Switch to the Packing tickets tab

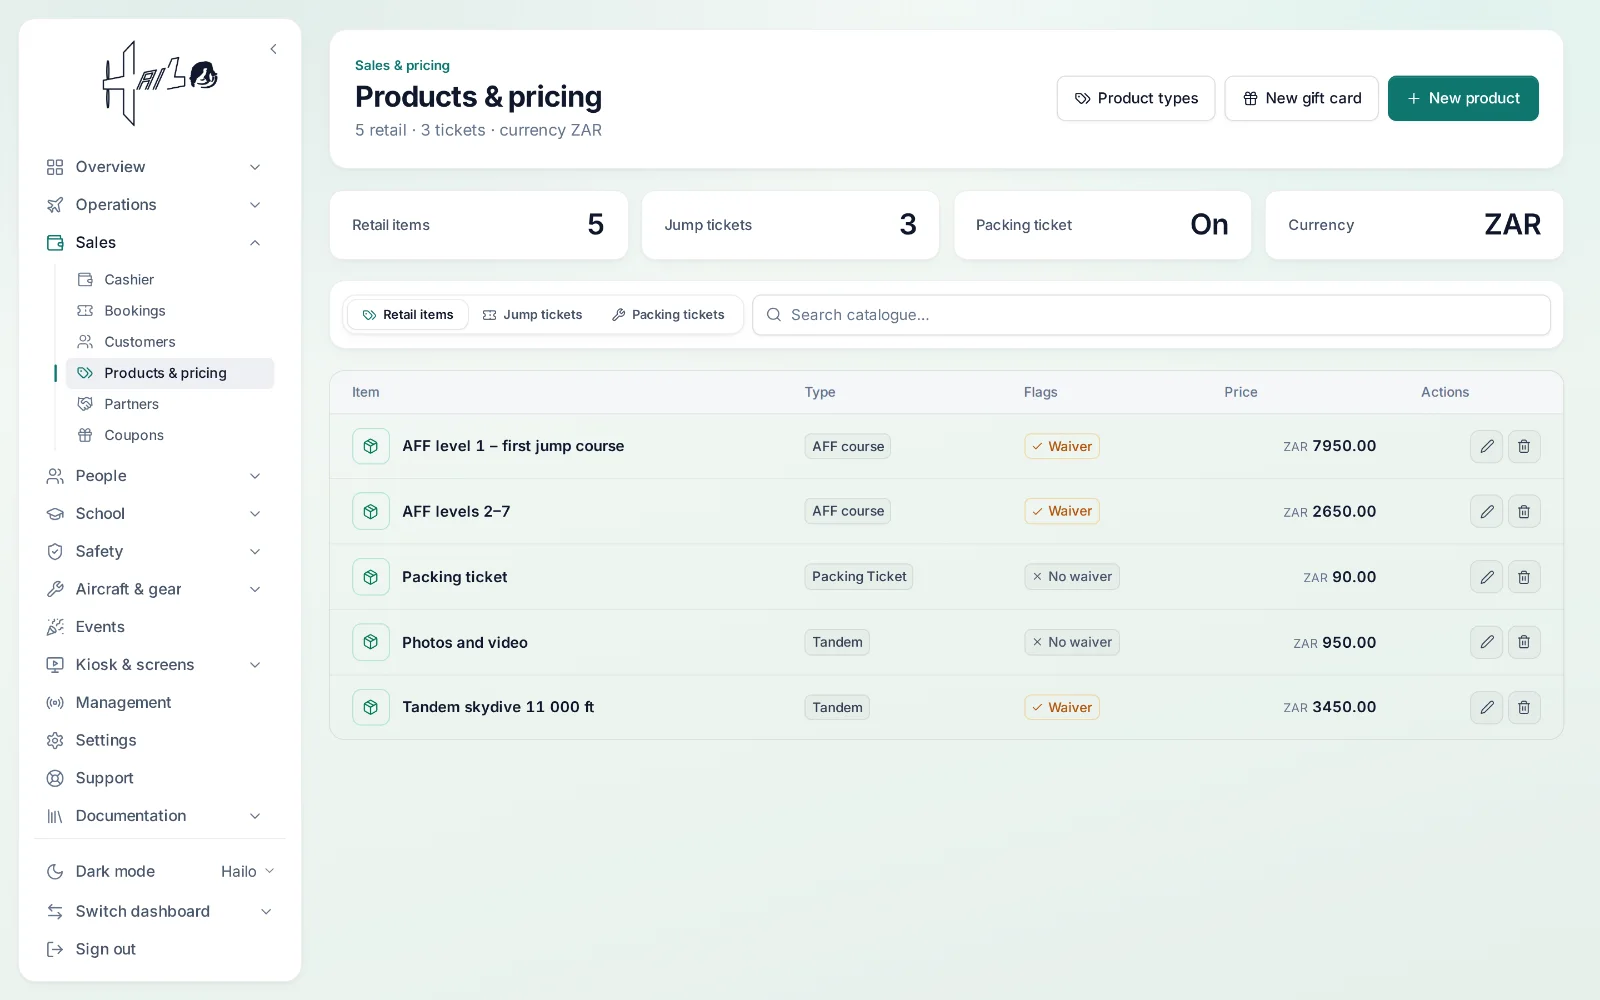(x=668, y=315)
